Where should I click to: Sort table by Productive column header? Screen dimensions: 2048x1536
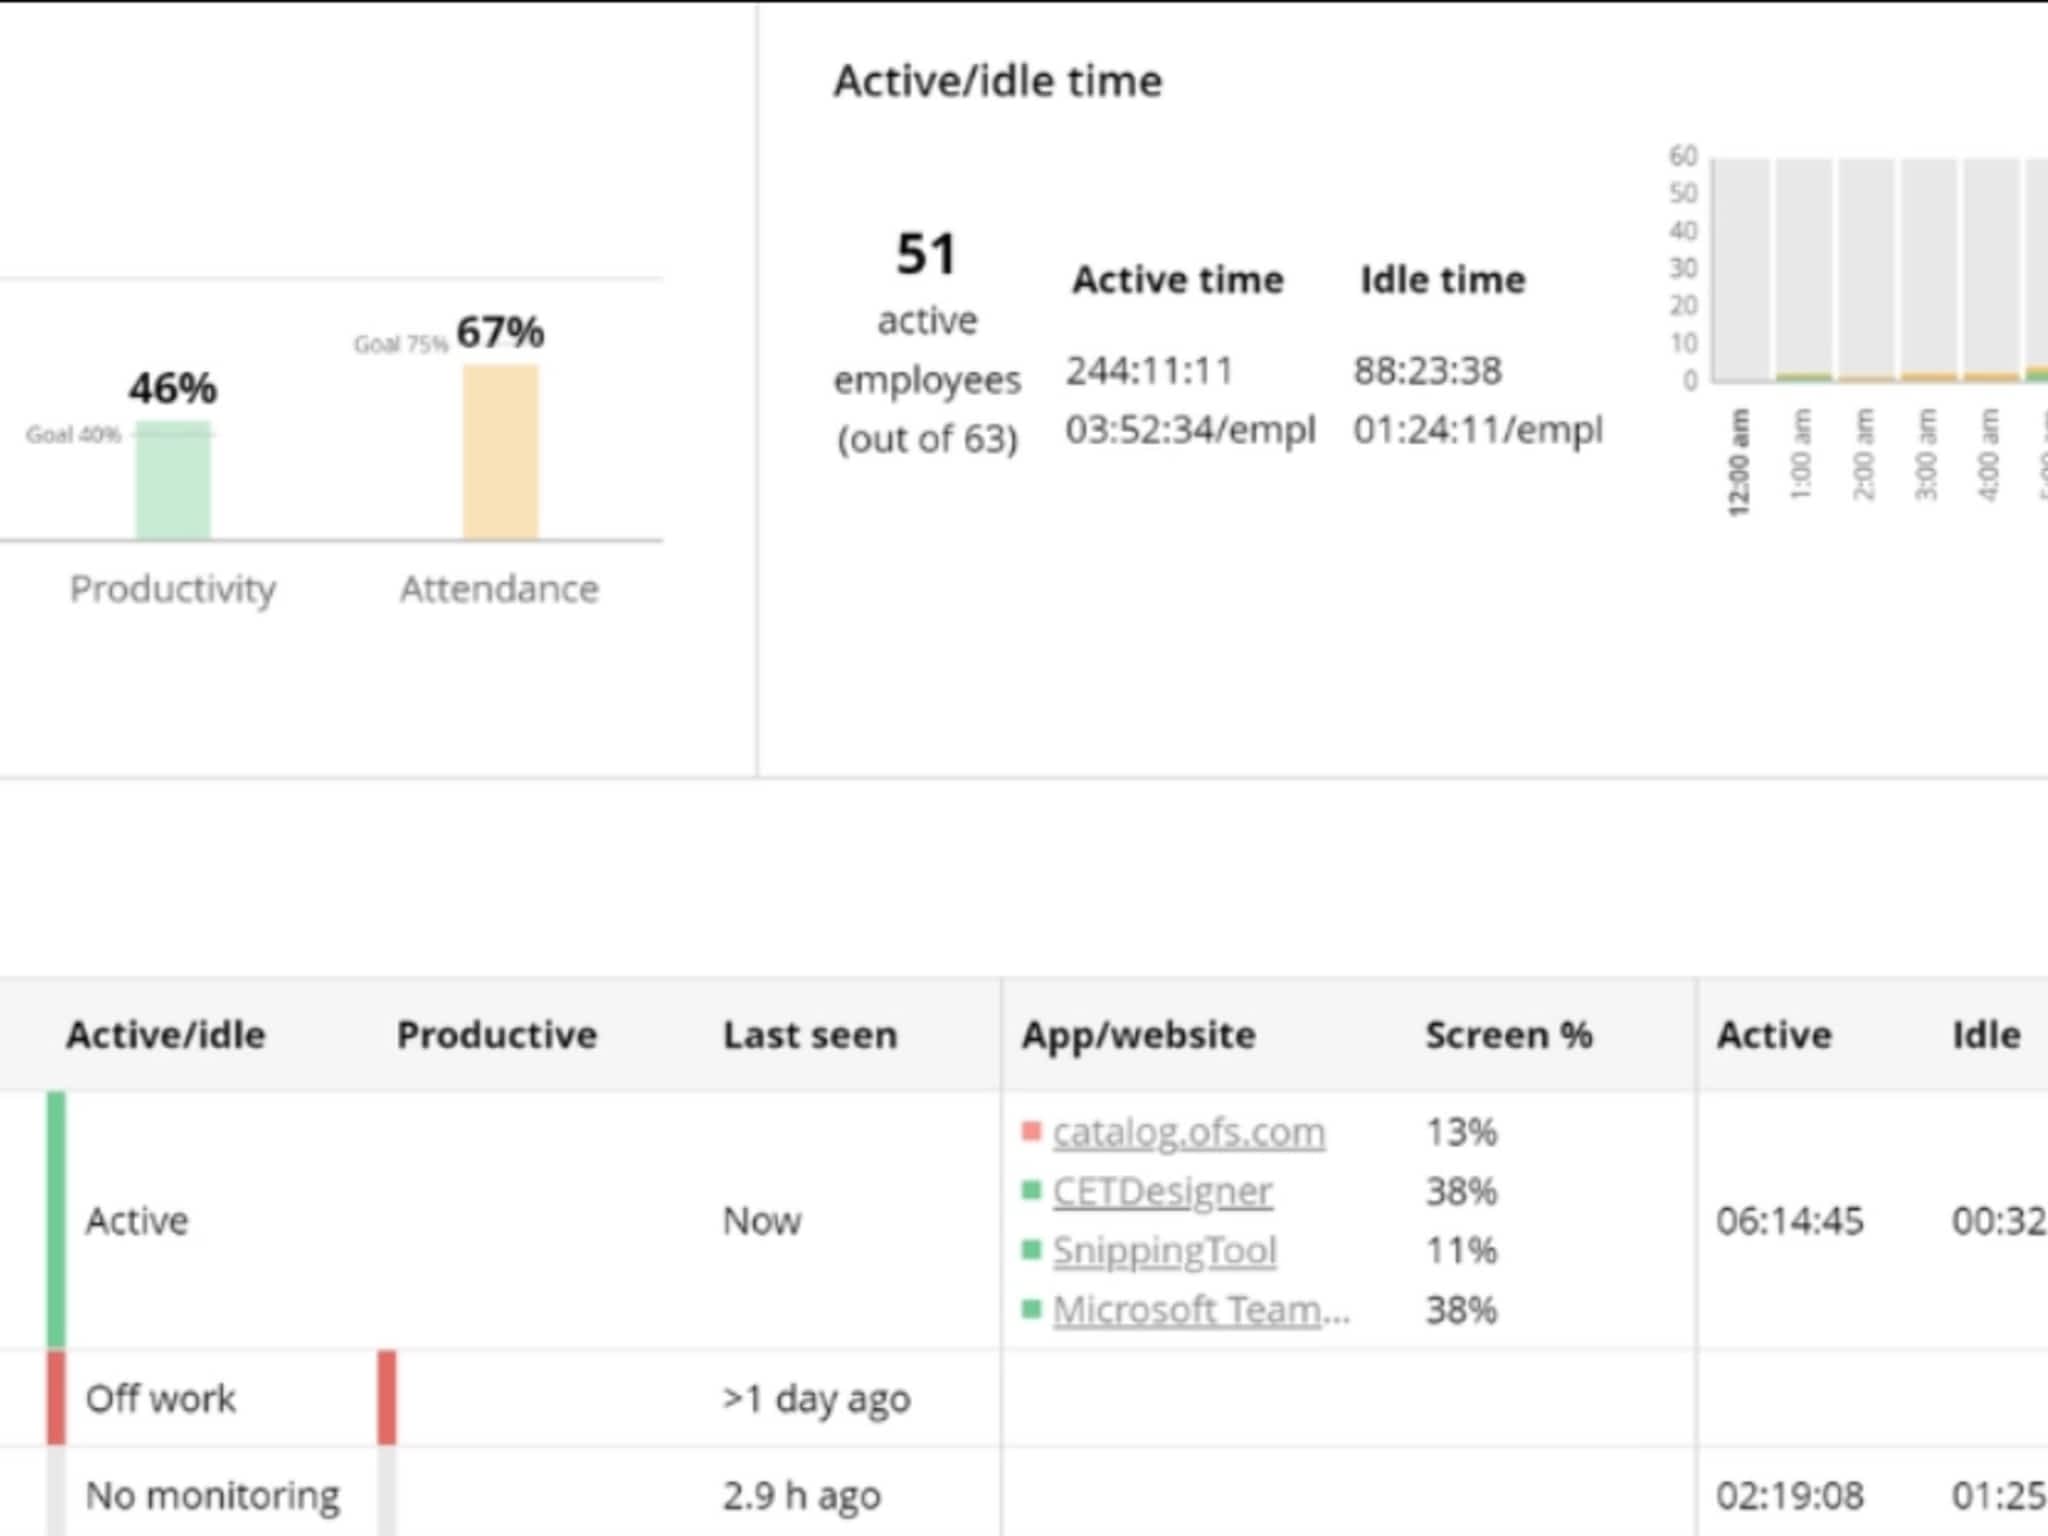497,1035
